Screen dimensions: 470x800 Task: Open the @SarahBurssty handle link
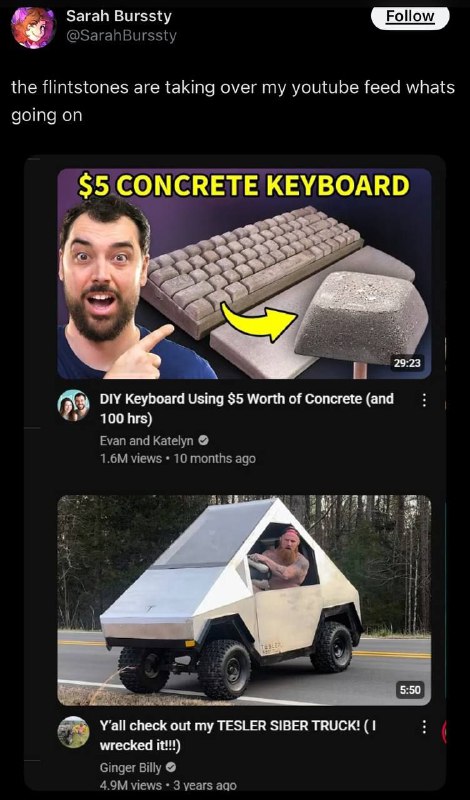click(x=121, y=36)
